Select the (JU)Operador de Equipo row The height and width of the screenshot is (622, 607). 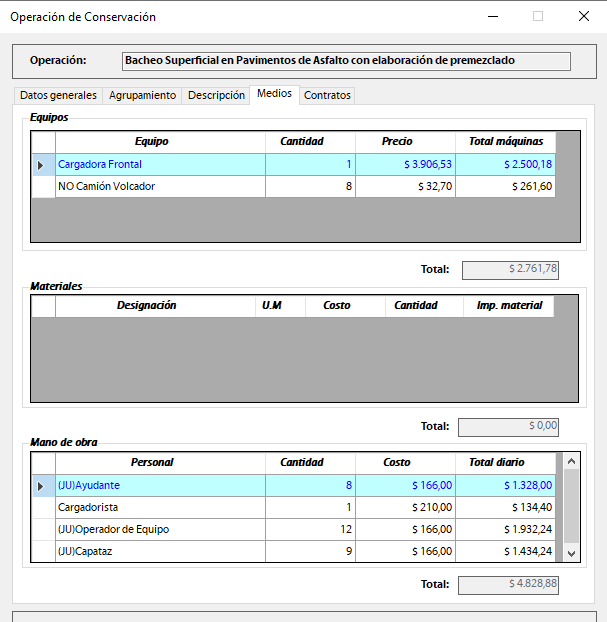[160, 529]
